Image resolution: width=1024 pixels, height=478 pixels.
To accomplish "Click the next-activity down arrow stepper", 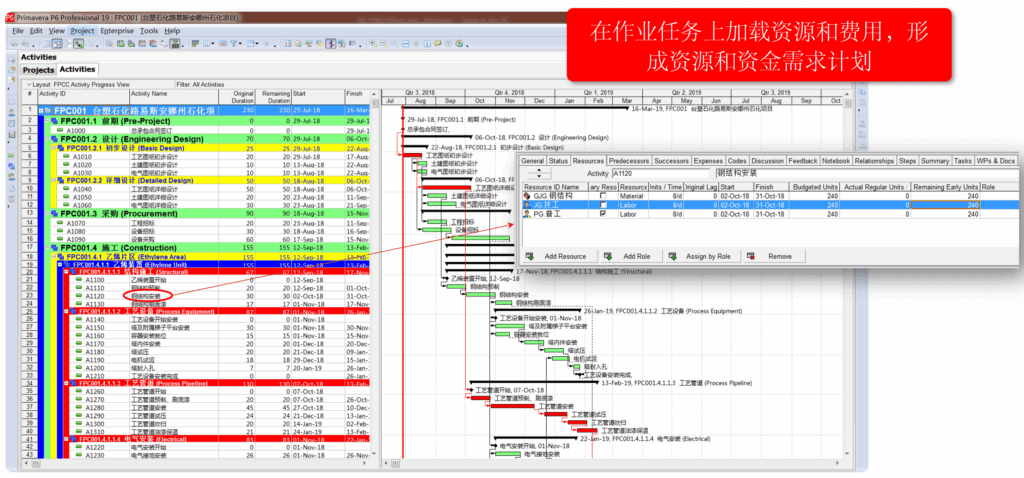I will pos(539,176).
